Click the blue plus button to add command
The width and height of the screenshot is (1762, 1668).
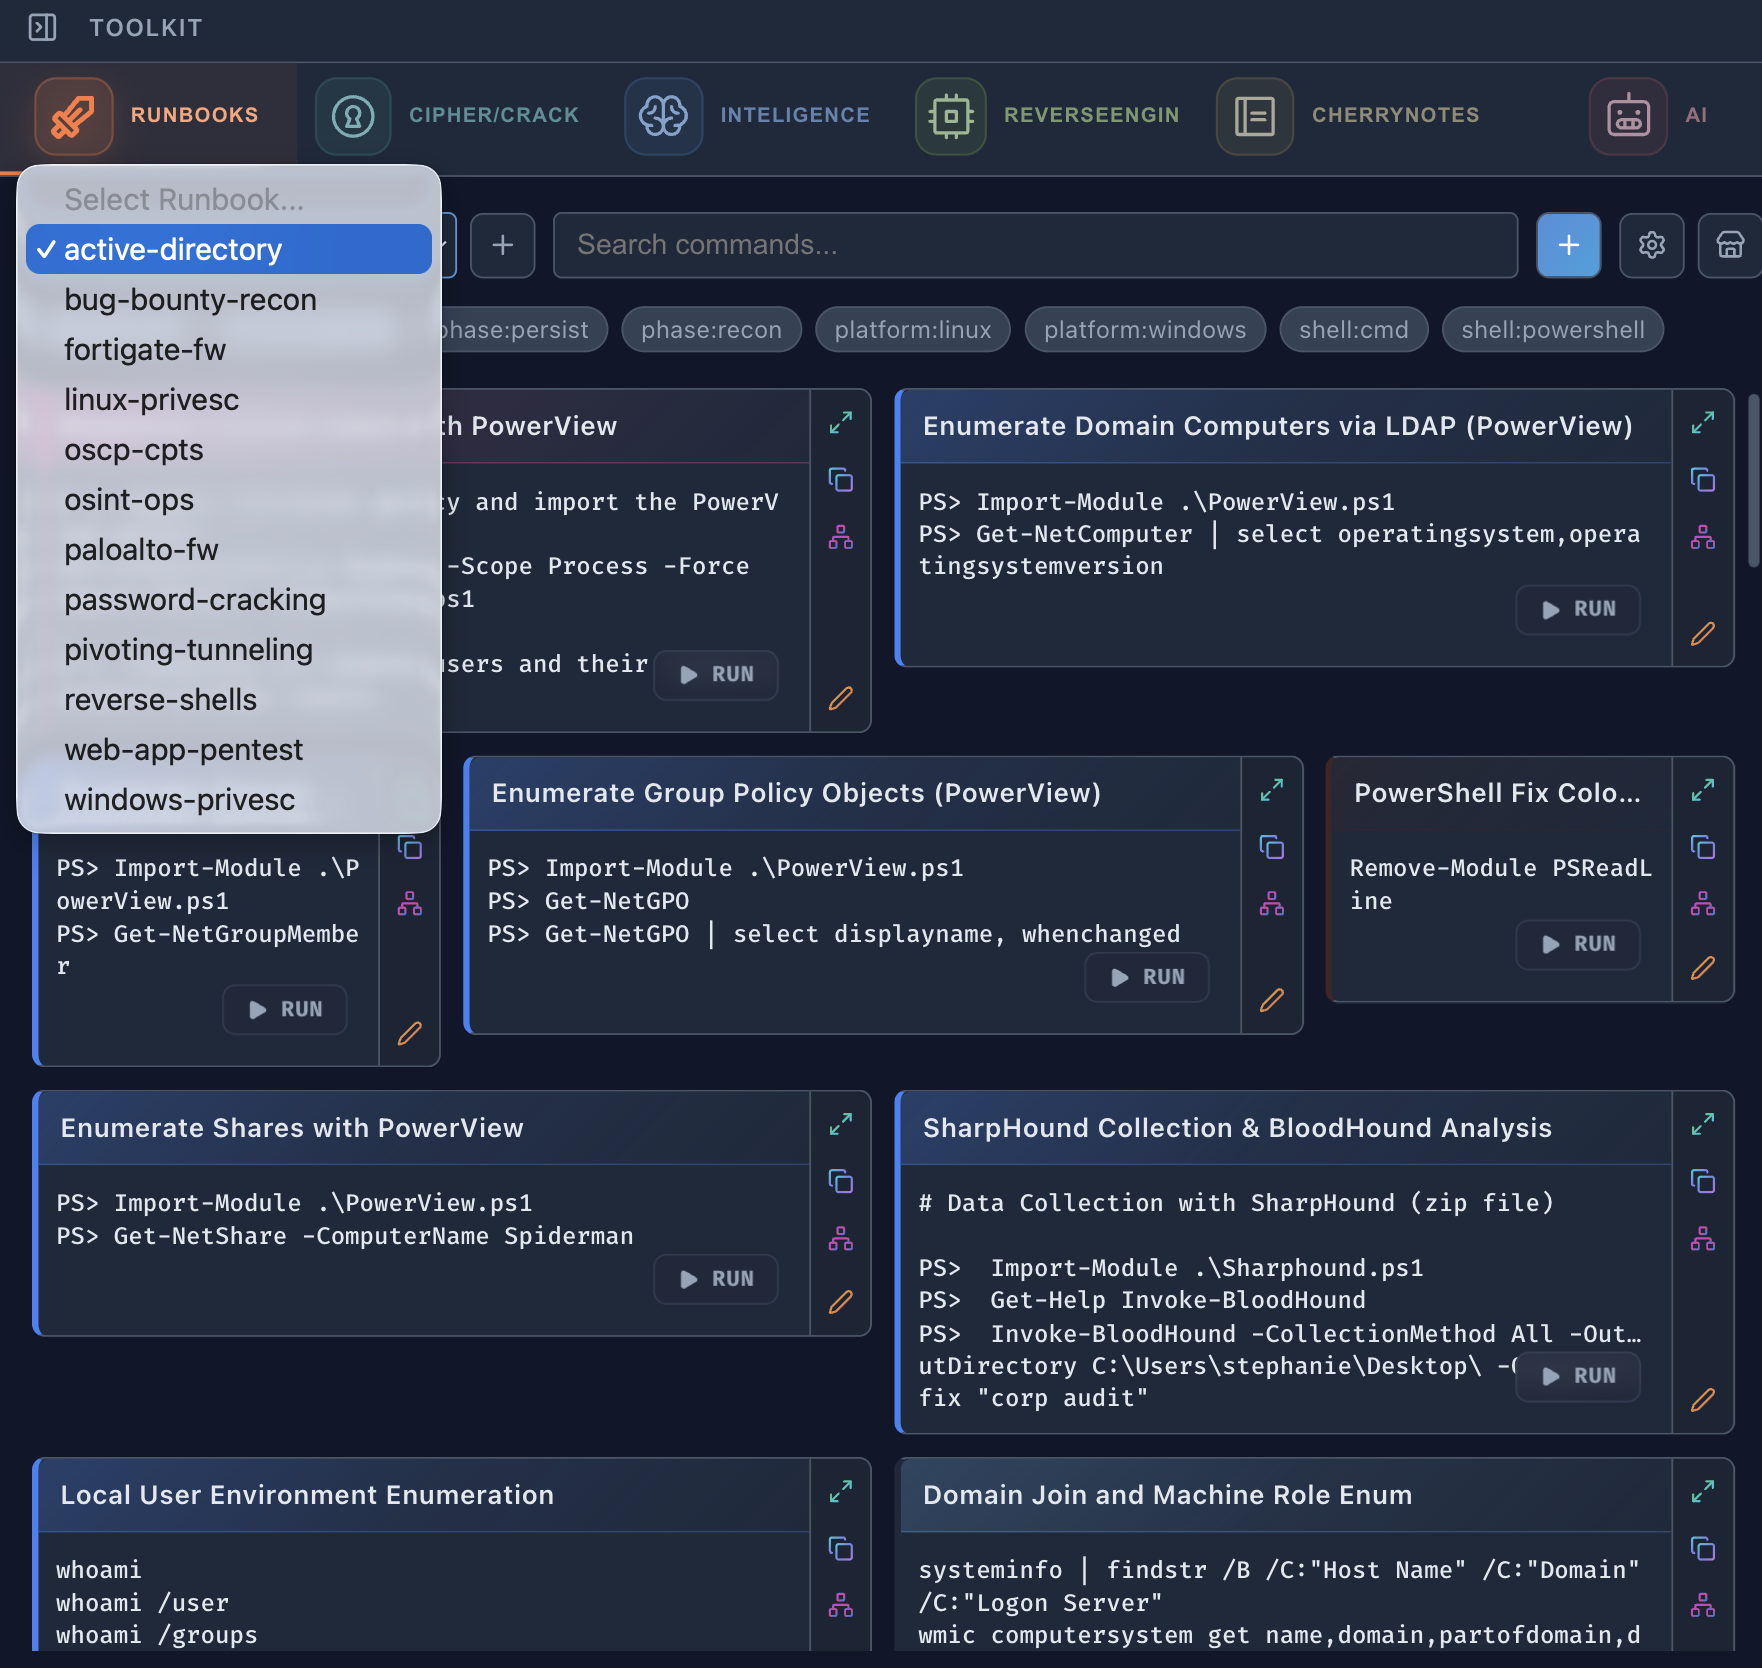[1568, 245]
